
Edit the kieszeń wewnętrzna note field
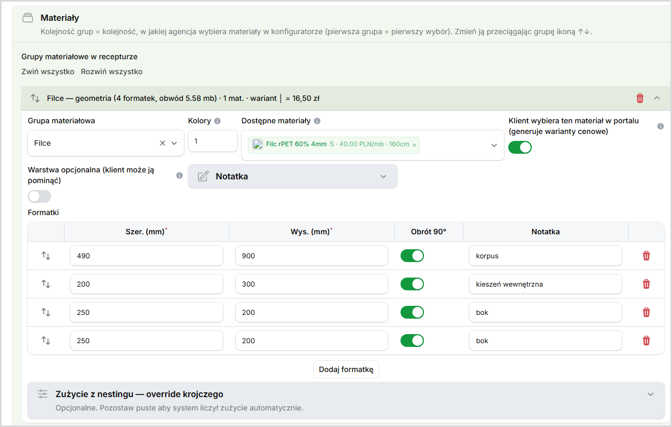coord(545,284)
